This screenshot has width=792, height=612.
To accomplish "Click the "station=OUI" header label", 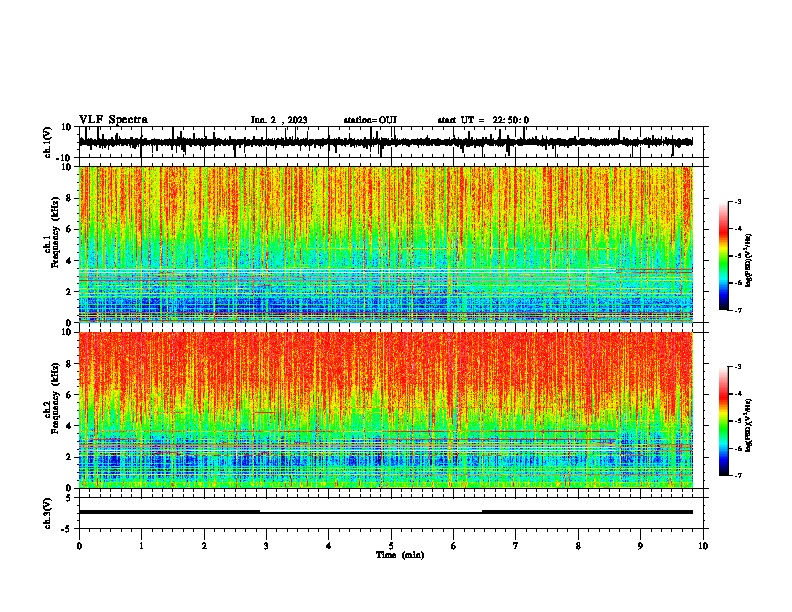I will coord(370,120).
